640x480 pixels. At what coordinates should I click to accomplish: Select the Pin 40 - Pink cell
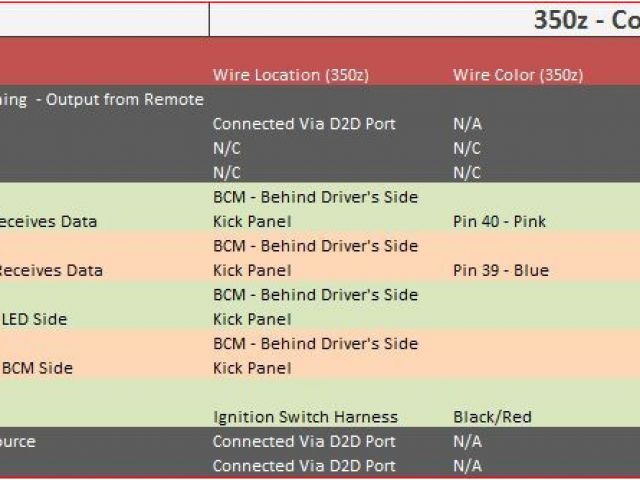click(499, 221)
